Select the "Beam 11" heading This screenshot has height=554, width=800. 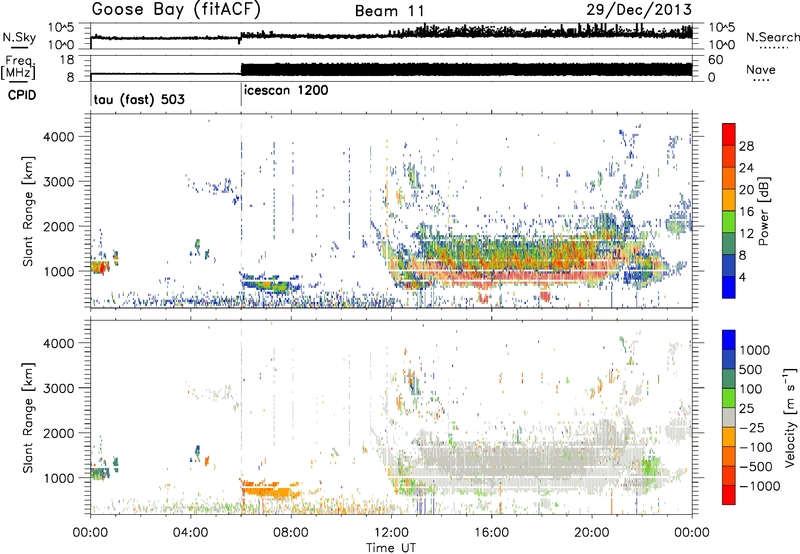point(390,11)
